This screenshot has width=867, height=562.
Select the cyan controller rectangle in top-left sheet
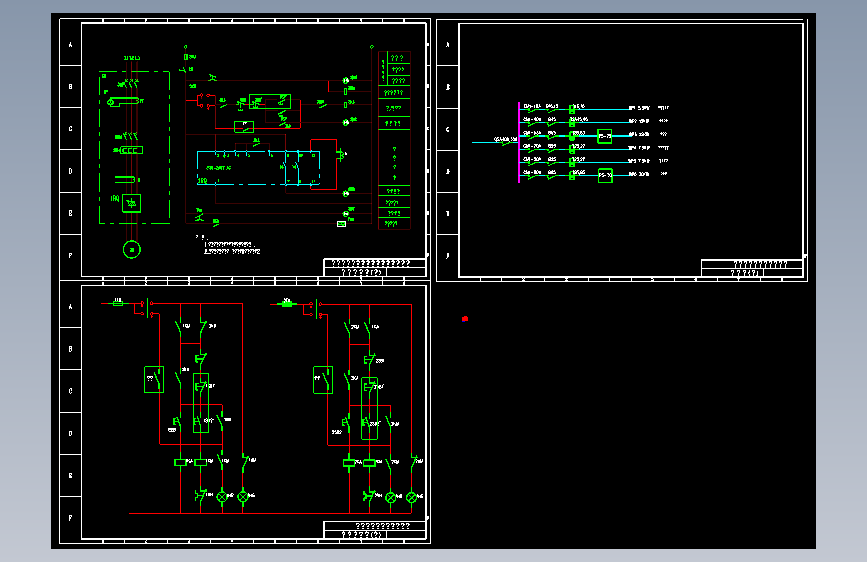[258, 167]
